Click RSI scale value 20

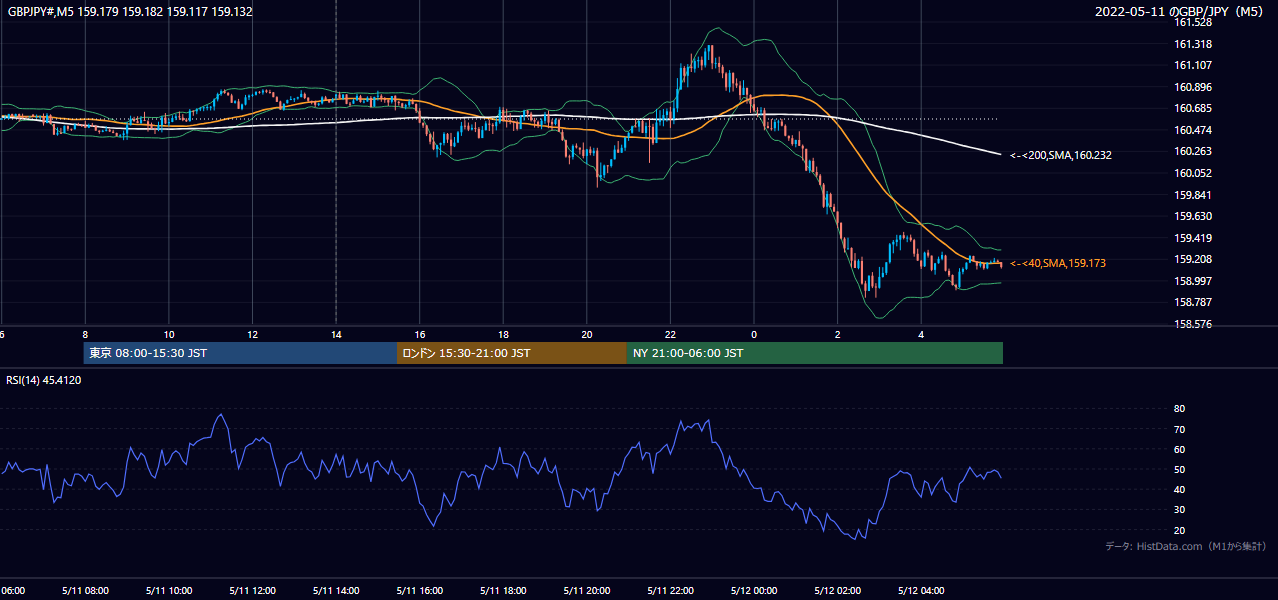(1179, 530)
